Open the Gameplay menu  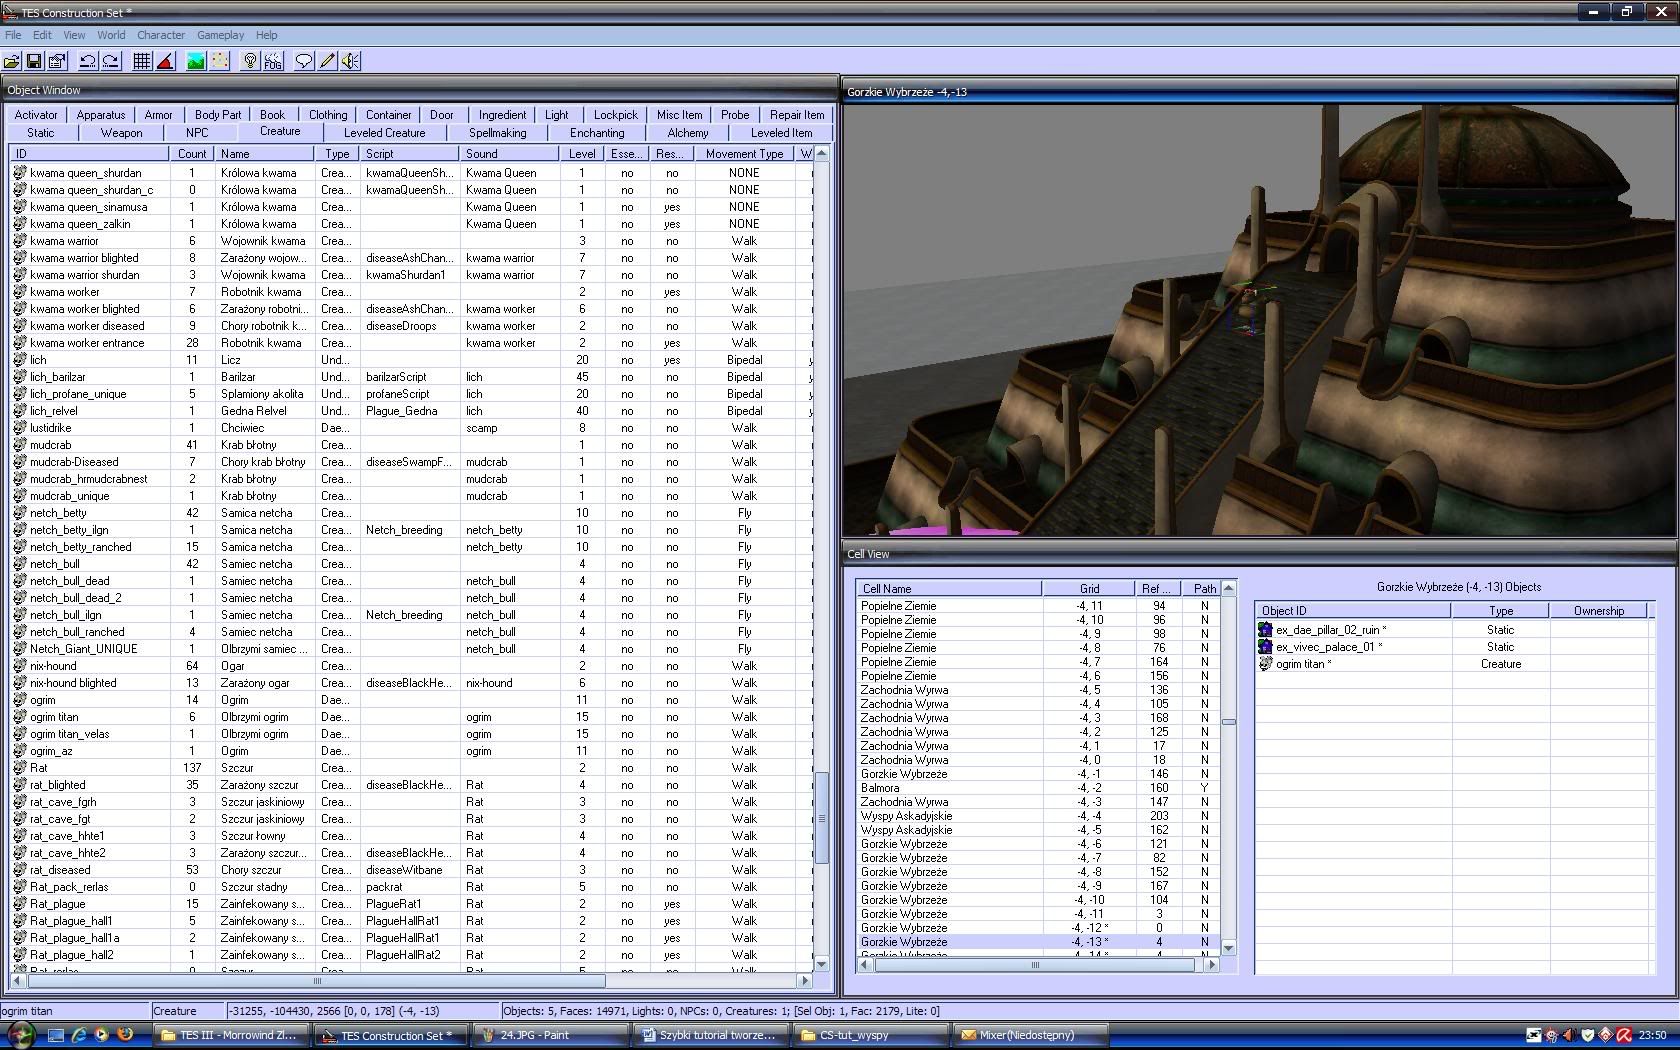(220, 34)
